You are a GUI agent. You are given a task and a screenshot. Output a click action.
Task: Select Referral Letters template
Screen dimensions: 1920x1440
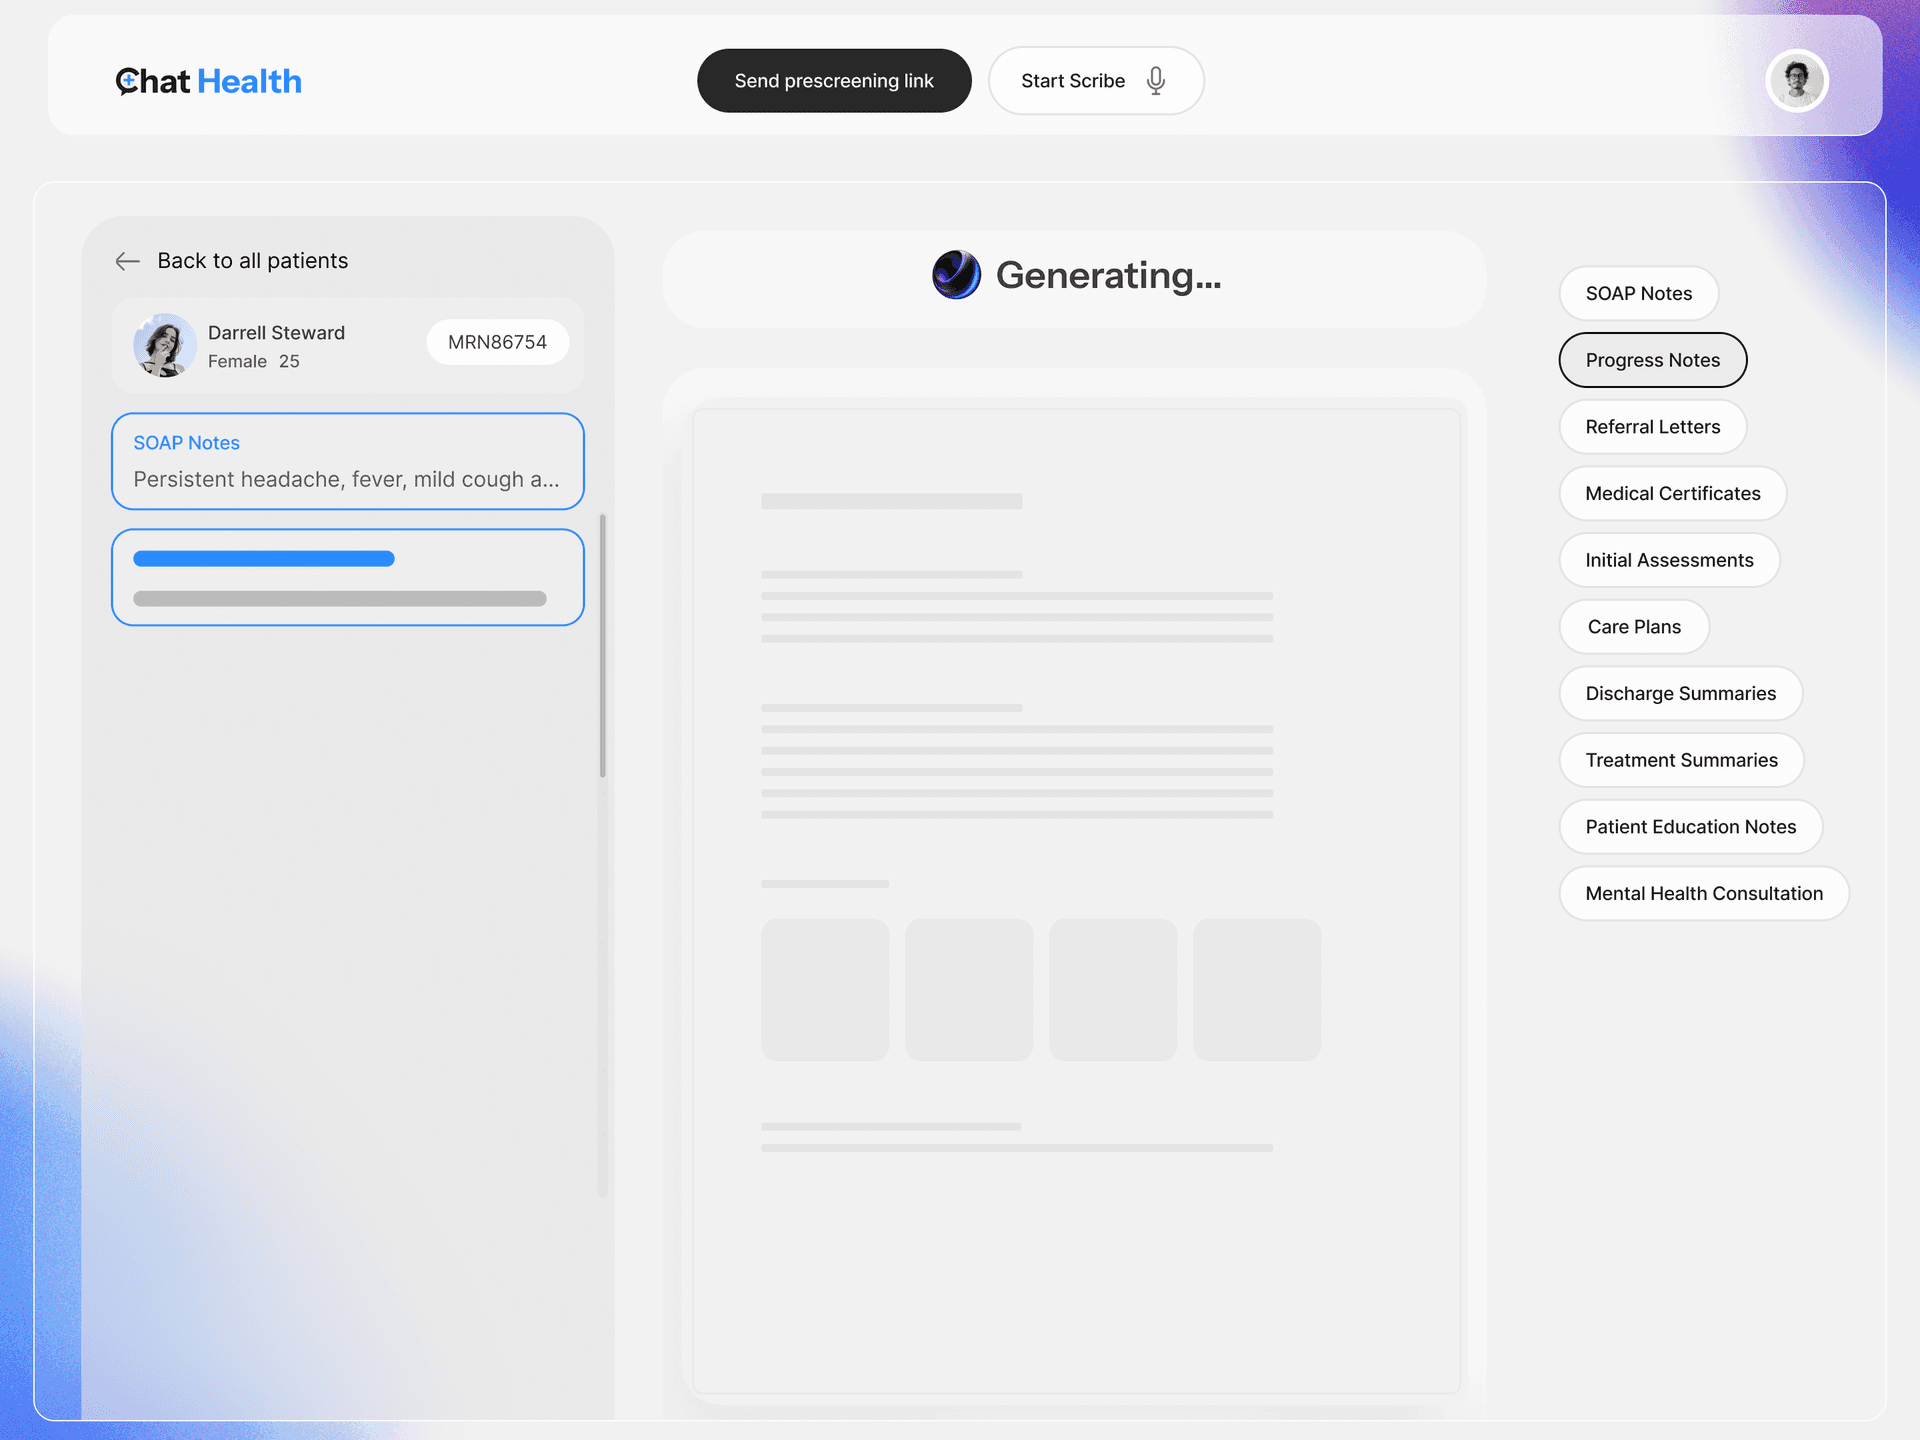click(1653, 427)
